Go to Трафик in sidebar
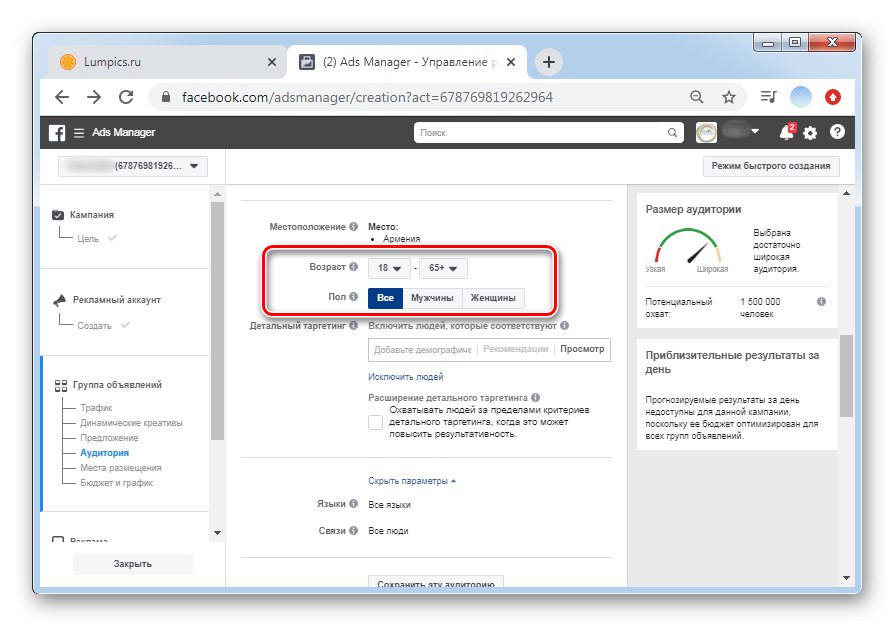Image resolution: width=895 pixels, height=627 pixels. pyautogui.click(x=96, y=408)
